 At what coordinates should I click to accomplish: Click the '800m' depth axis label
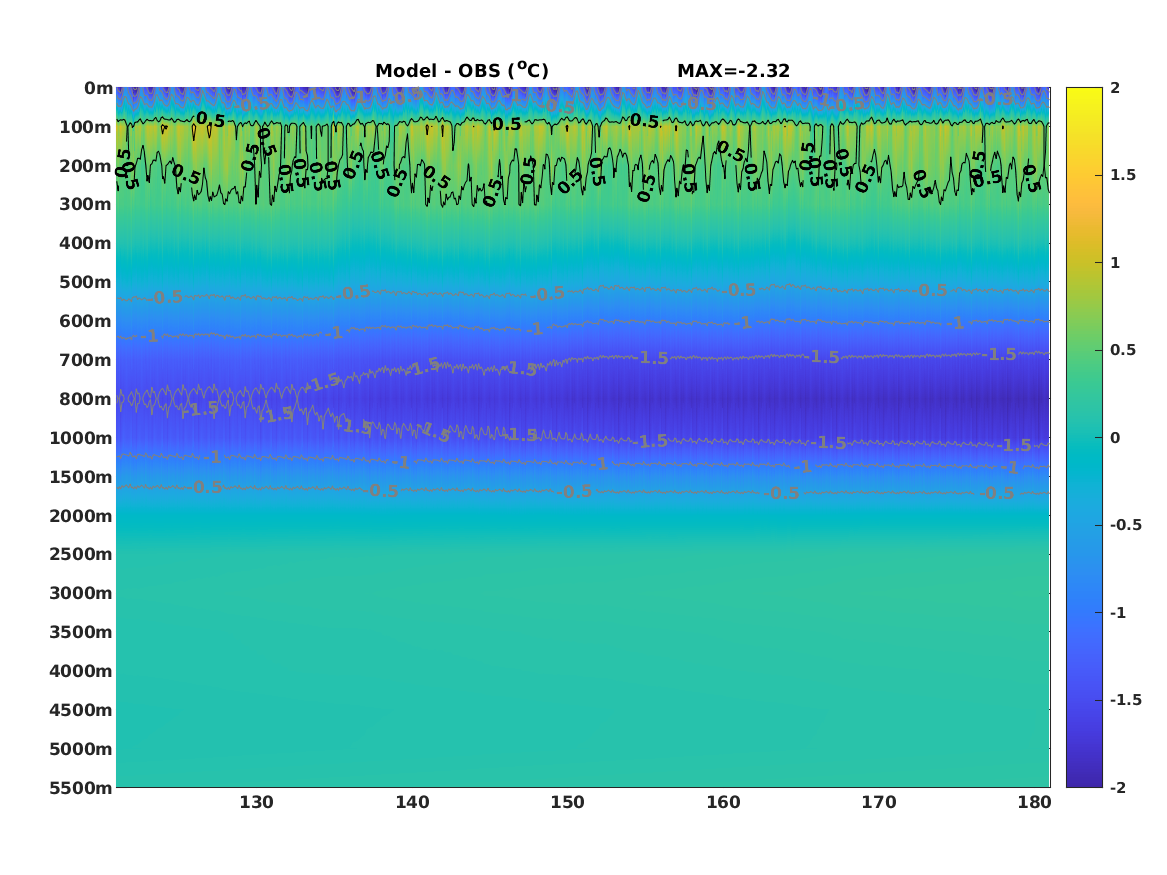point(86,399)
